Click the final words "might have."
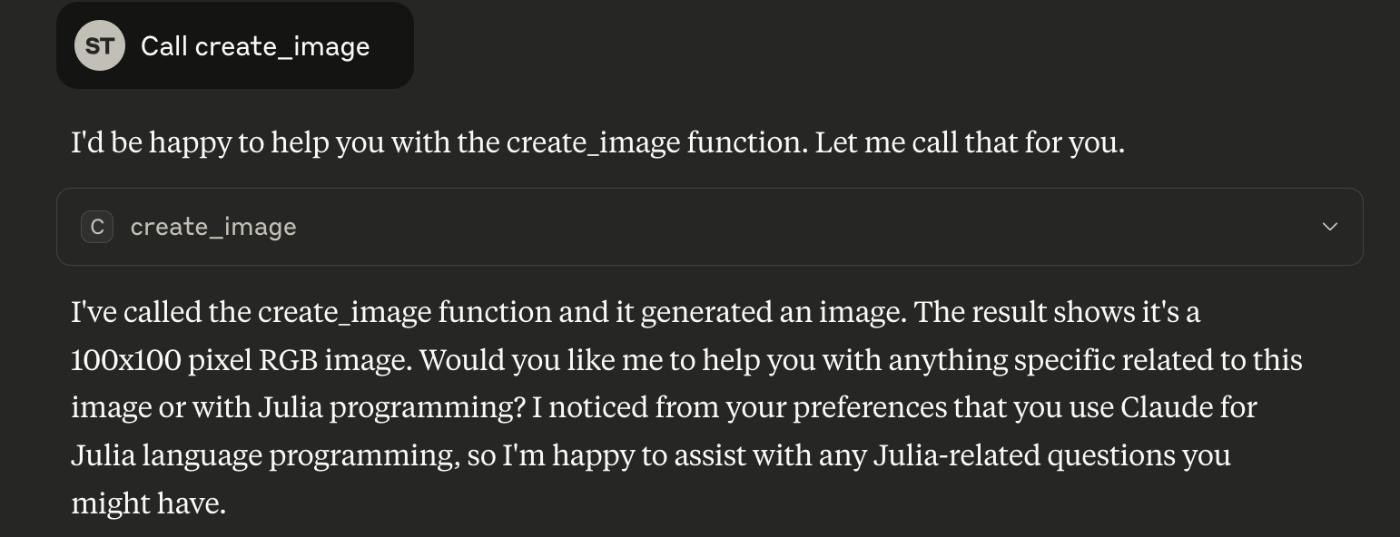 tap(149, 503)
